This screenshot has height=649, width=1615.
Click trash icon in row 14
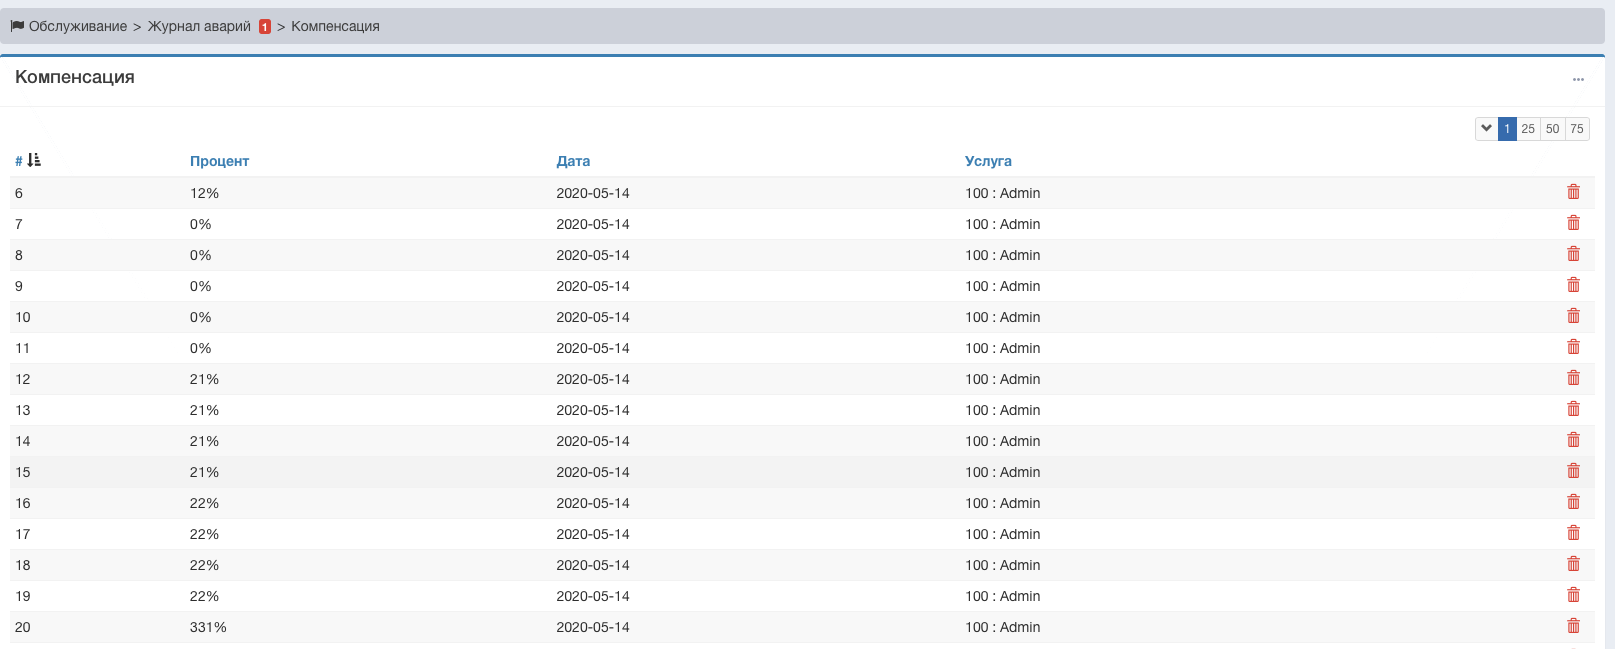click(1573, 440)
